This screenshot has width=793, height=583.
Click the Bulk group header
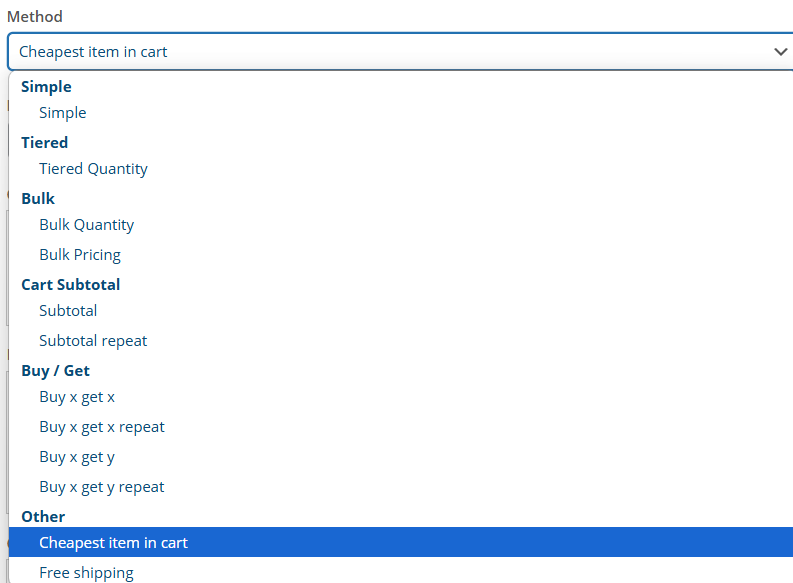pyautogui.click(x=38, y=199)
